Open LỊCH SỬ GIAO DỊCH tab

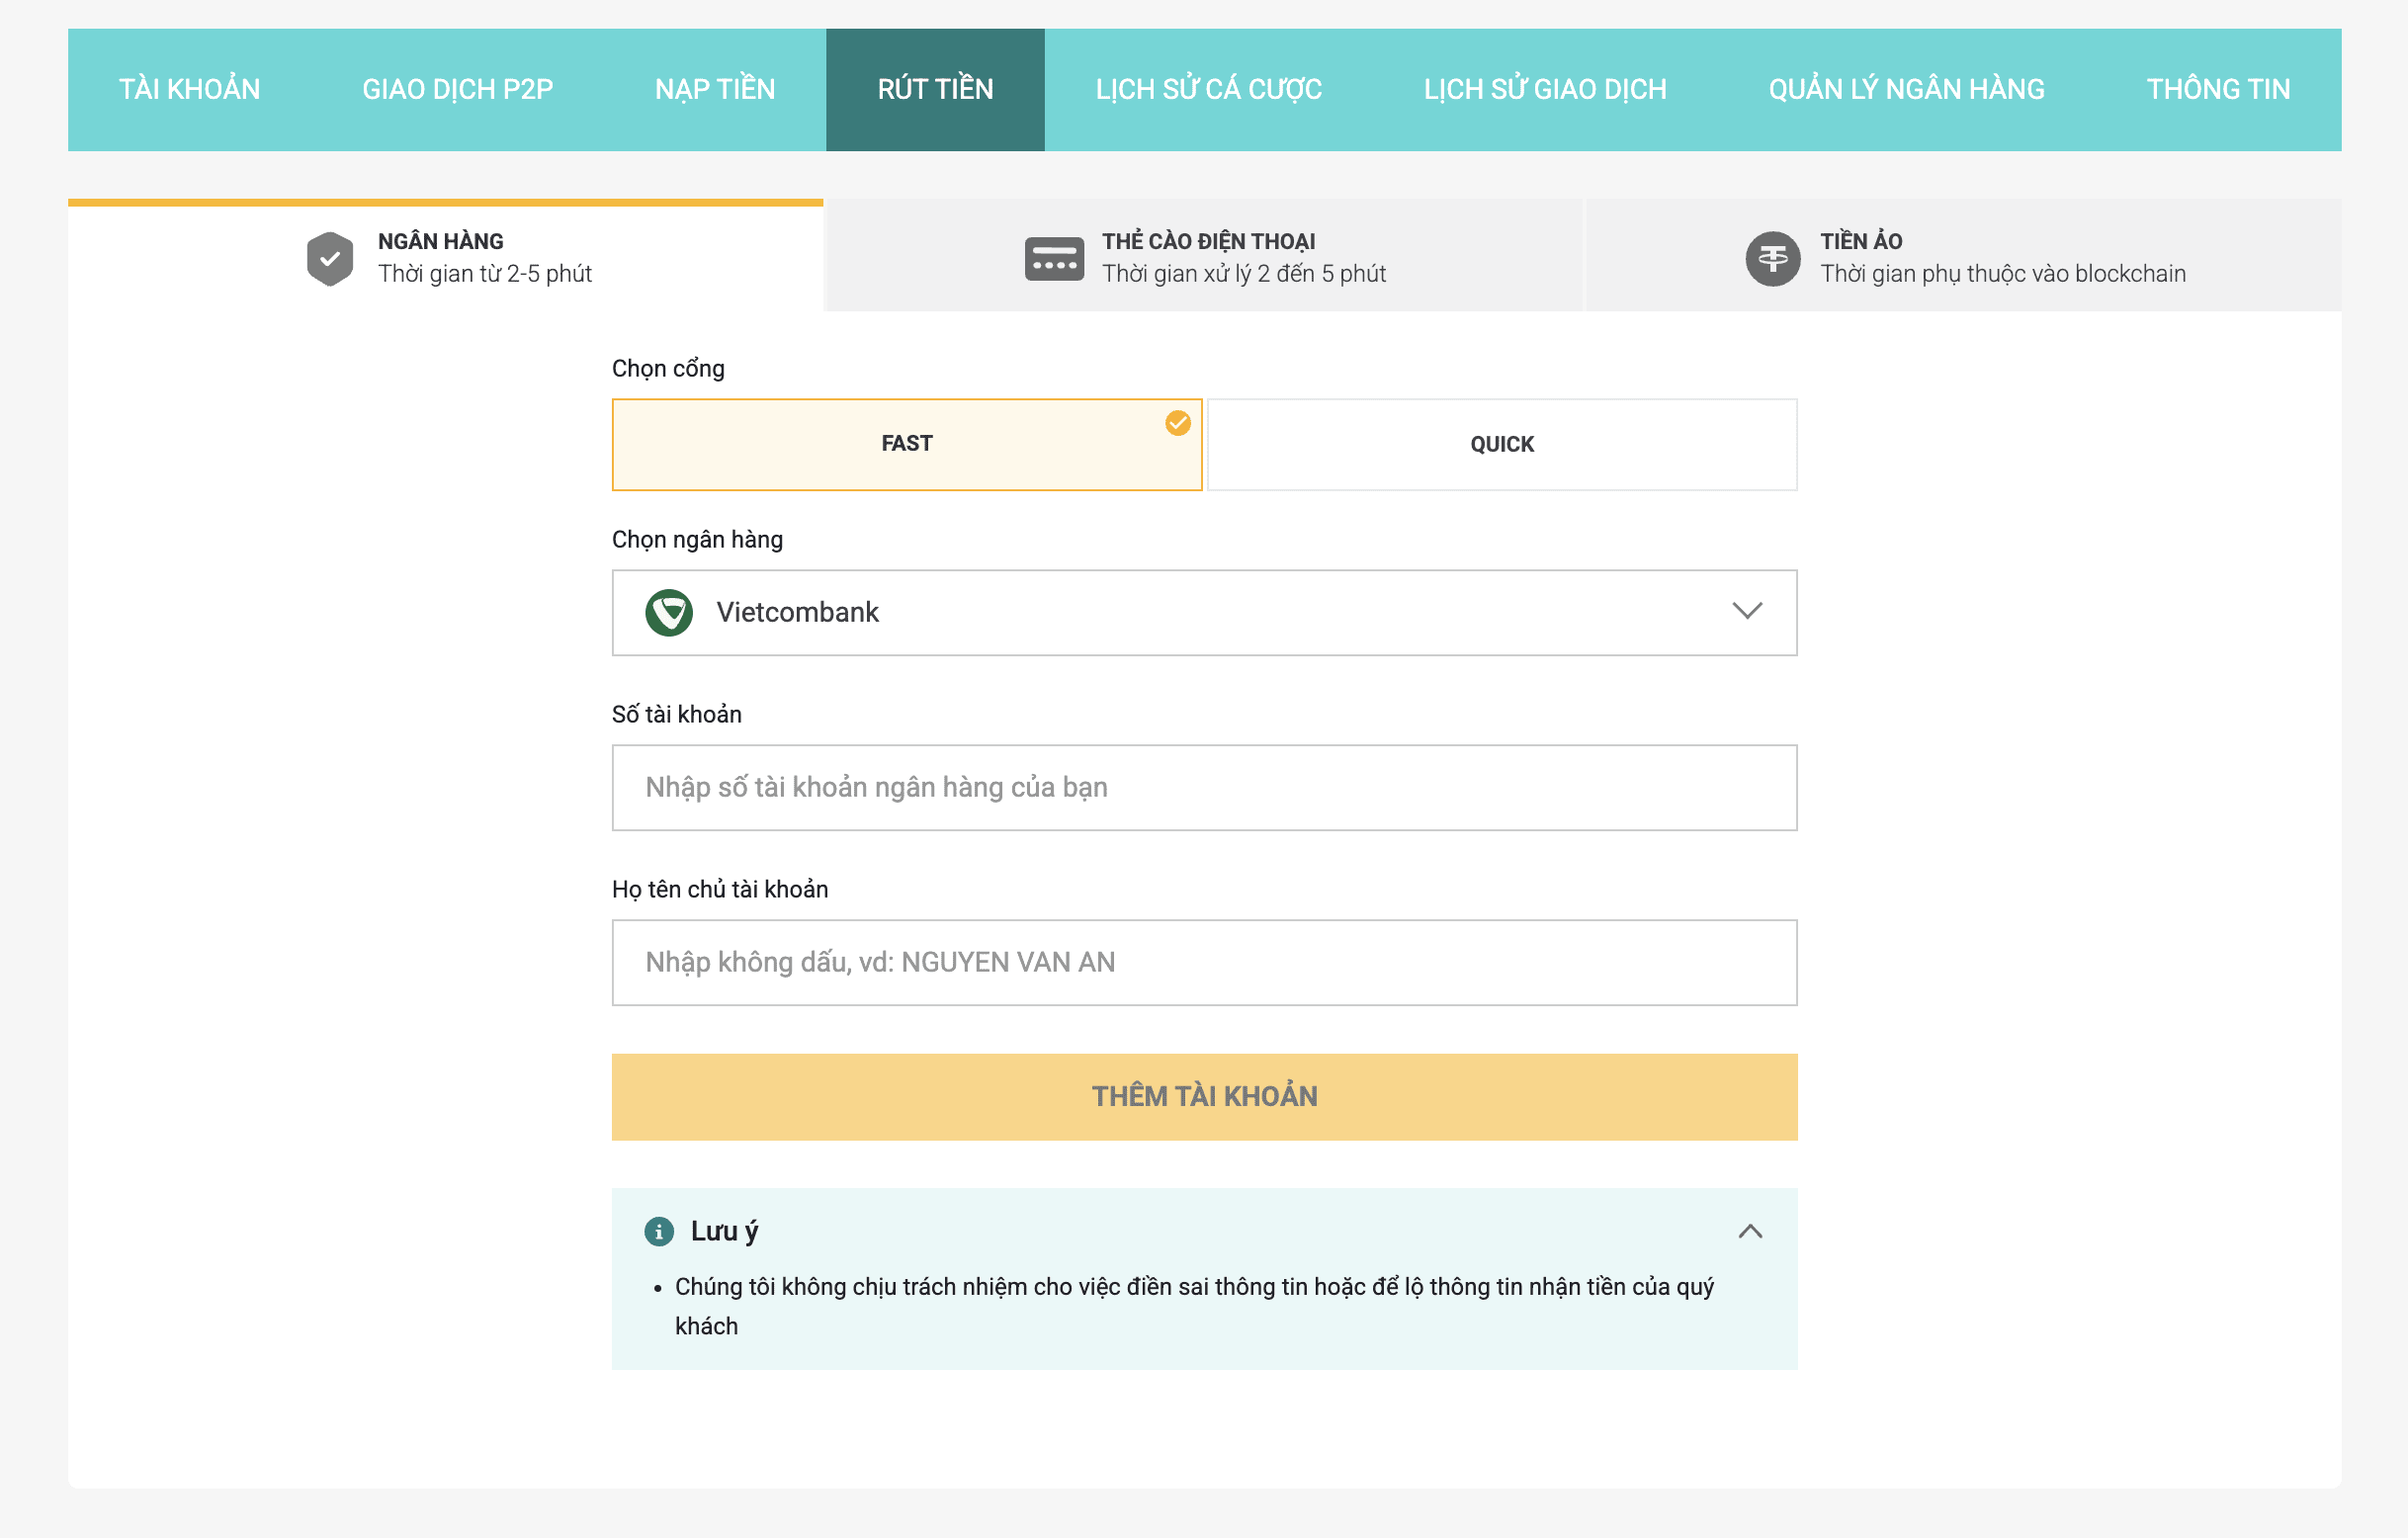point(1545,90)
